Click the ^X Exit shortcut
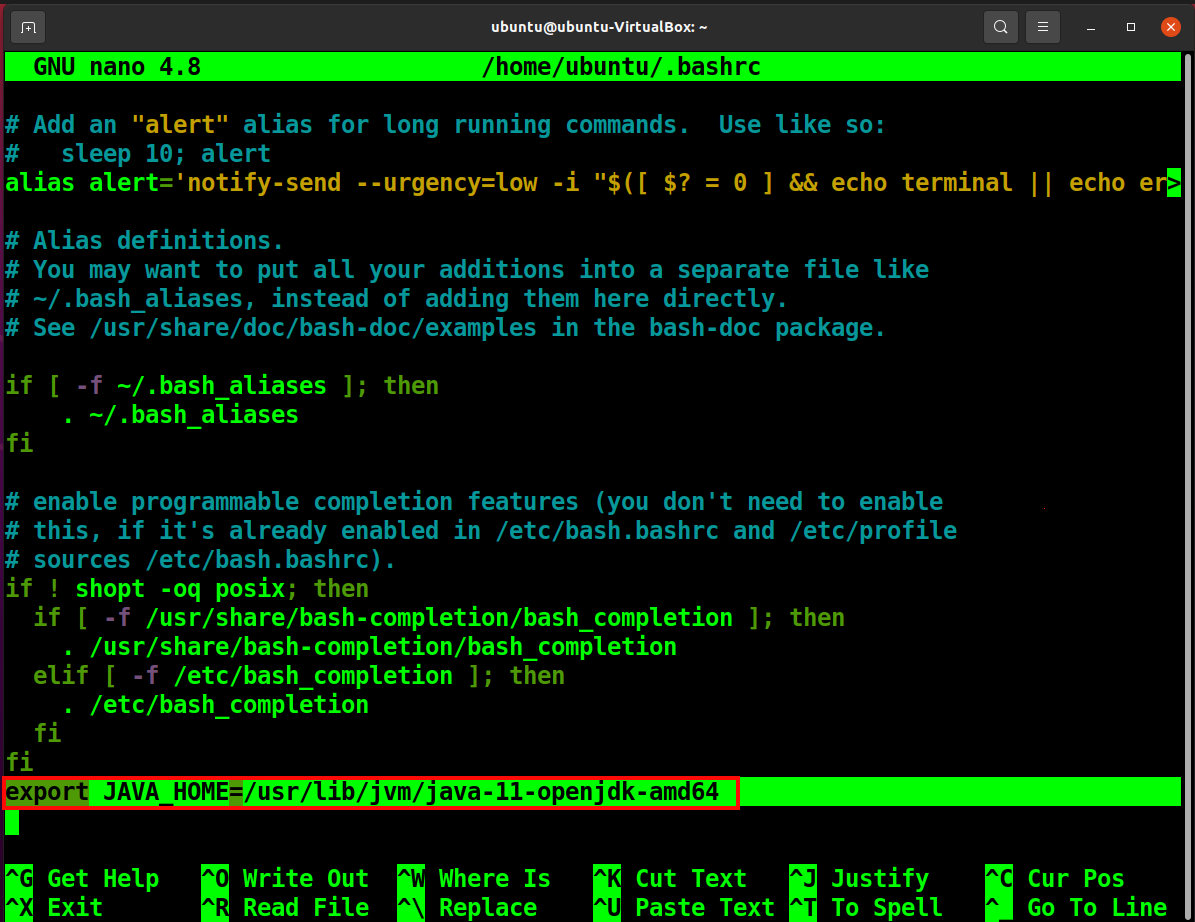The height and width of the screenshot is (922, 1195). (55, 907)
